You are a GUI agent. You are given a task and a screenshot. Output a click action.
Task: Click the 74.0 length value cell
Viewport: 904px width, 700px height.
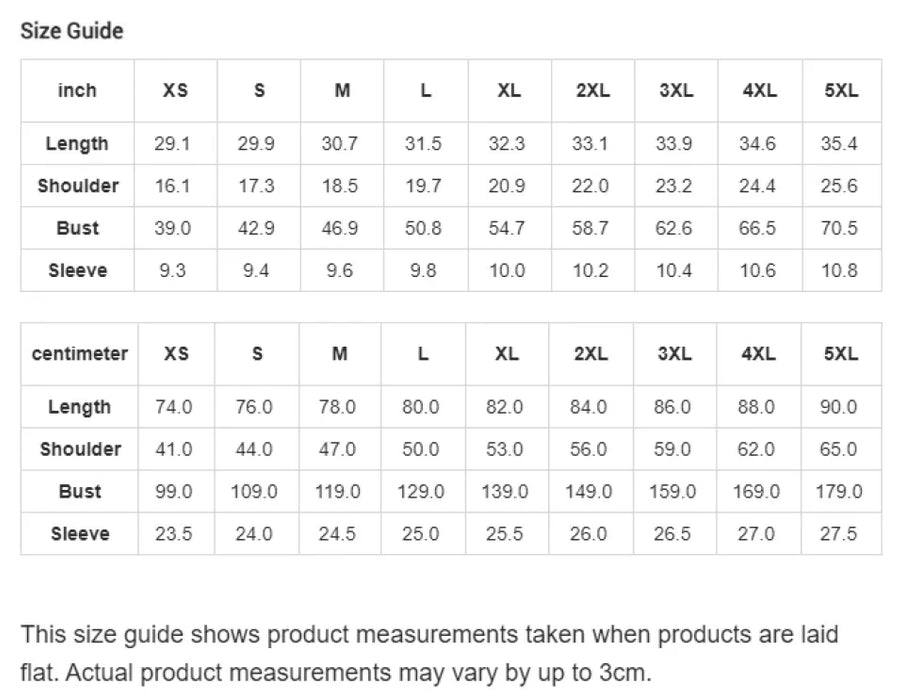[x=174, y=407]
